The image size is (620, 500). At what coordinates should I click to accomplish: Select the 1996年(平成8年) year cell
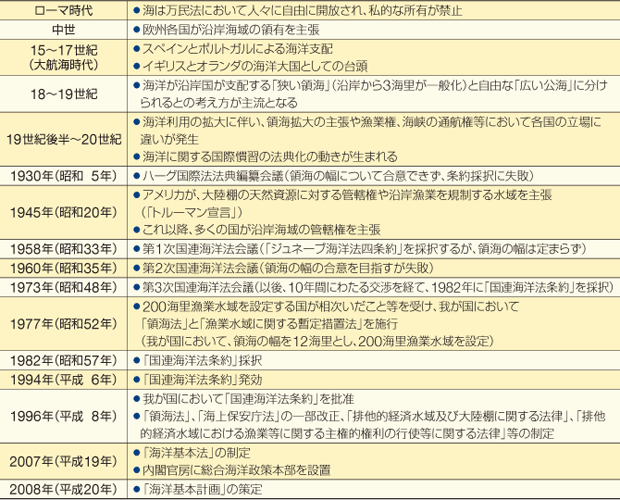click(x=65, y=415)
